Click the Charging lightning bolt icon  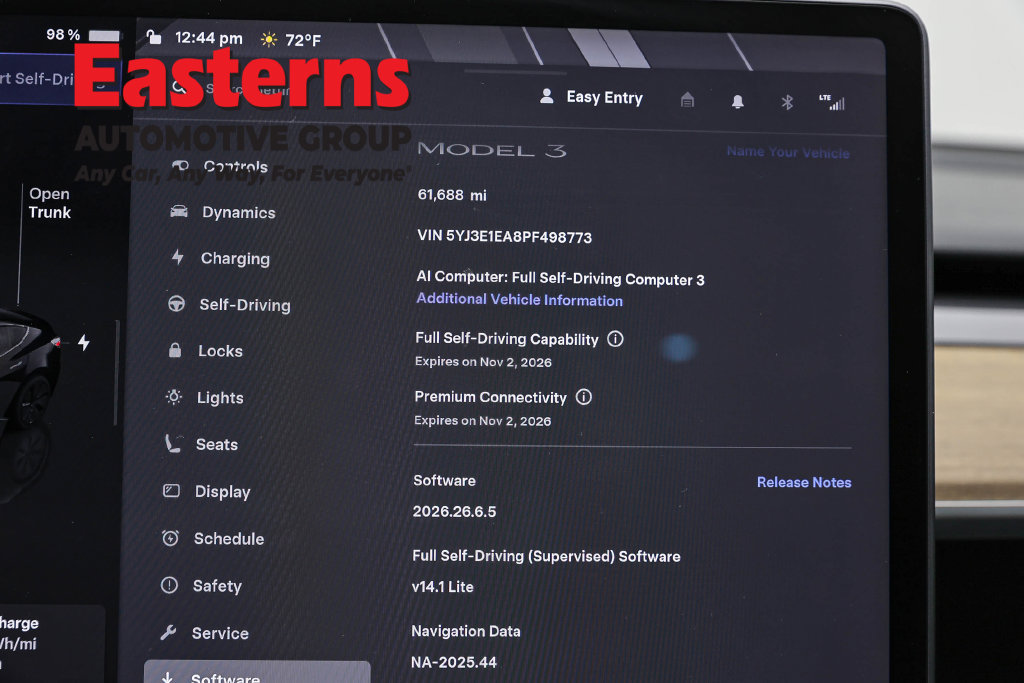178,257
